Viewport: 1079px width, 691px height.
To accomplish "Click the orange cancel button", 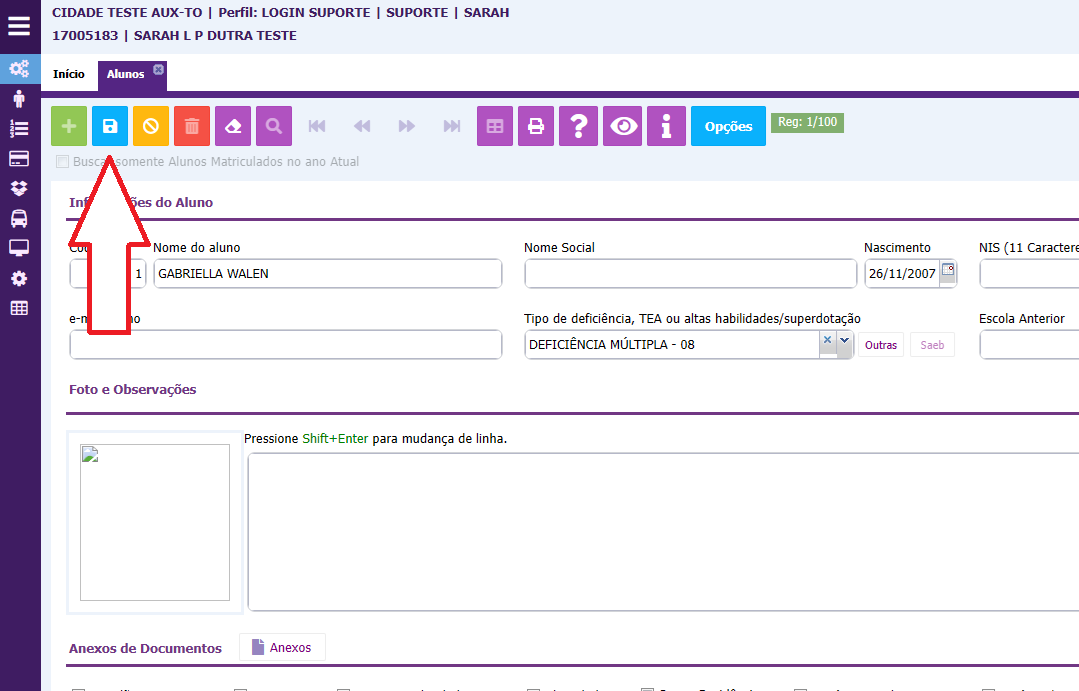I will point(151,126).
